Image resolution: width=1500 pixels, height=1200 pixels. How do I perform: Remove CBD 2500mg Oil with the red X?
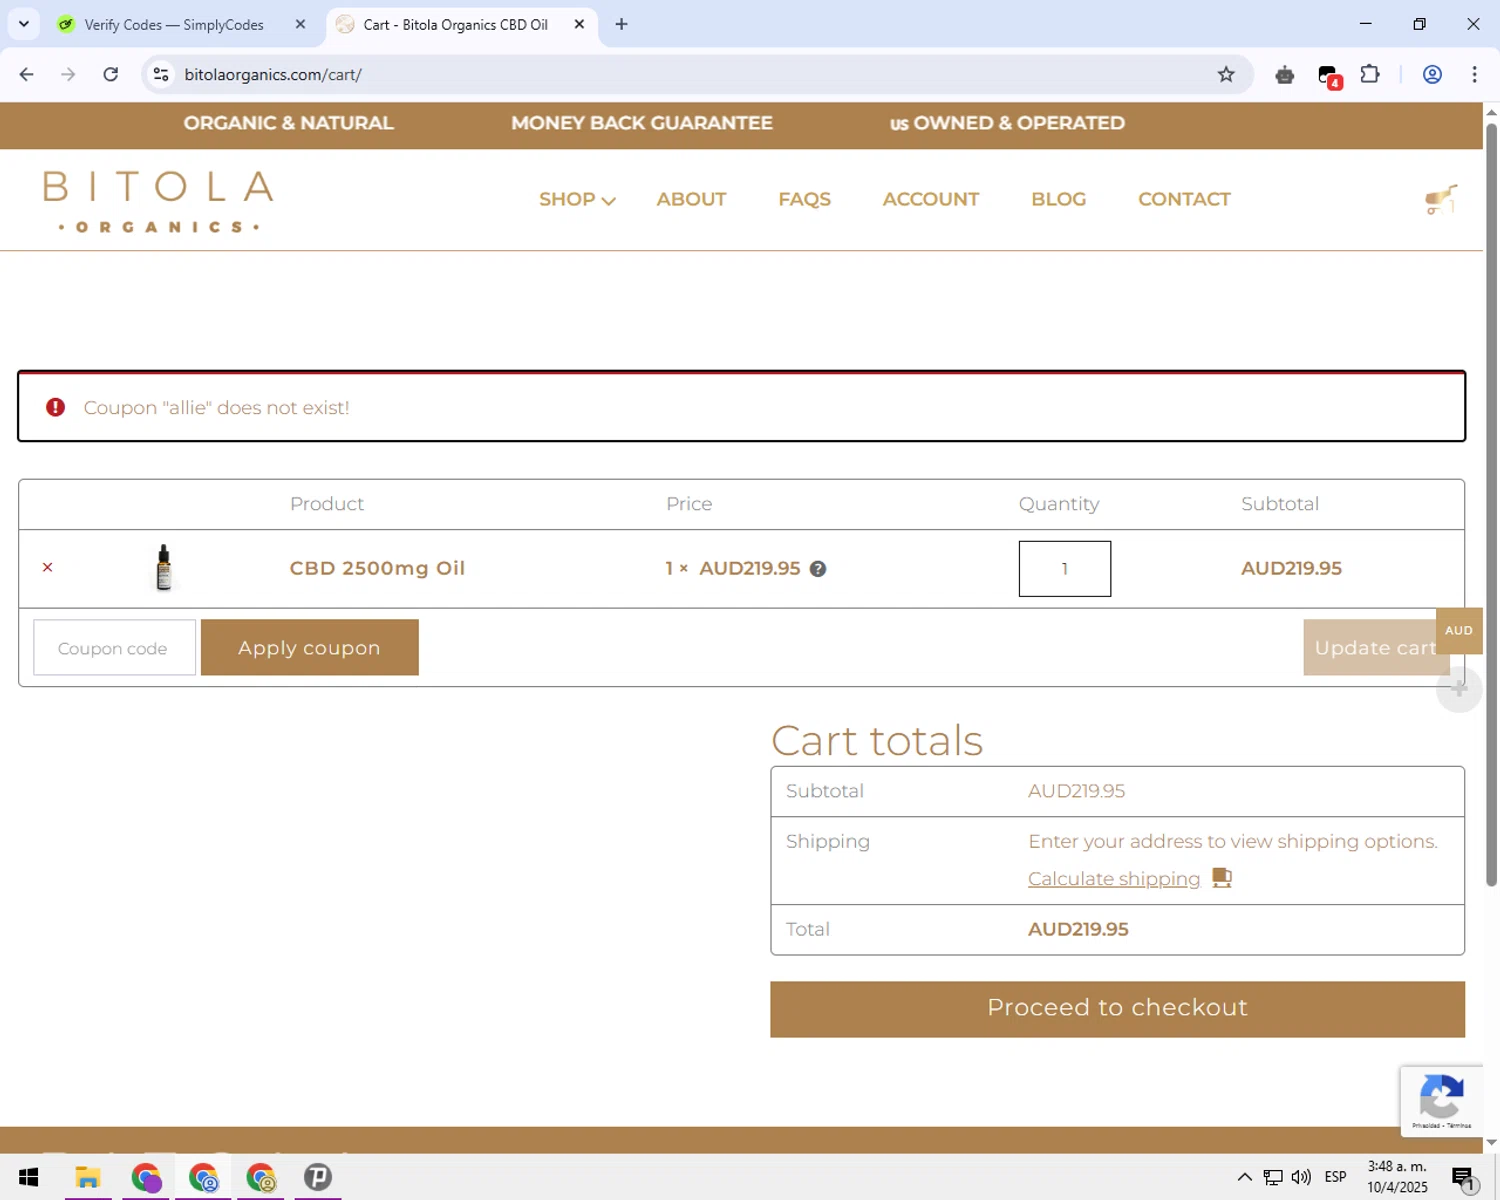47,568
